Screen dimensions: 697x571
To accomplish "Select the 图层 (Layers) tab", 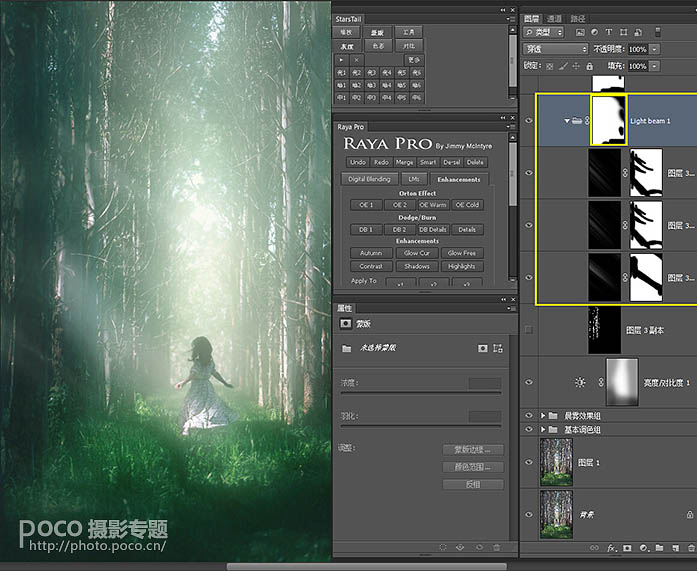I will pos(531,19).
